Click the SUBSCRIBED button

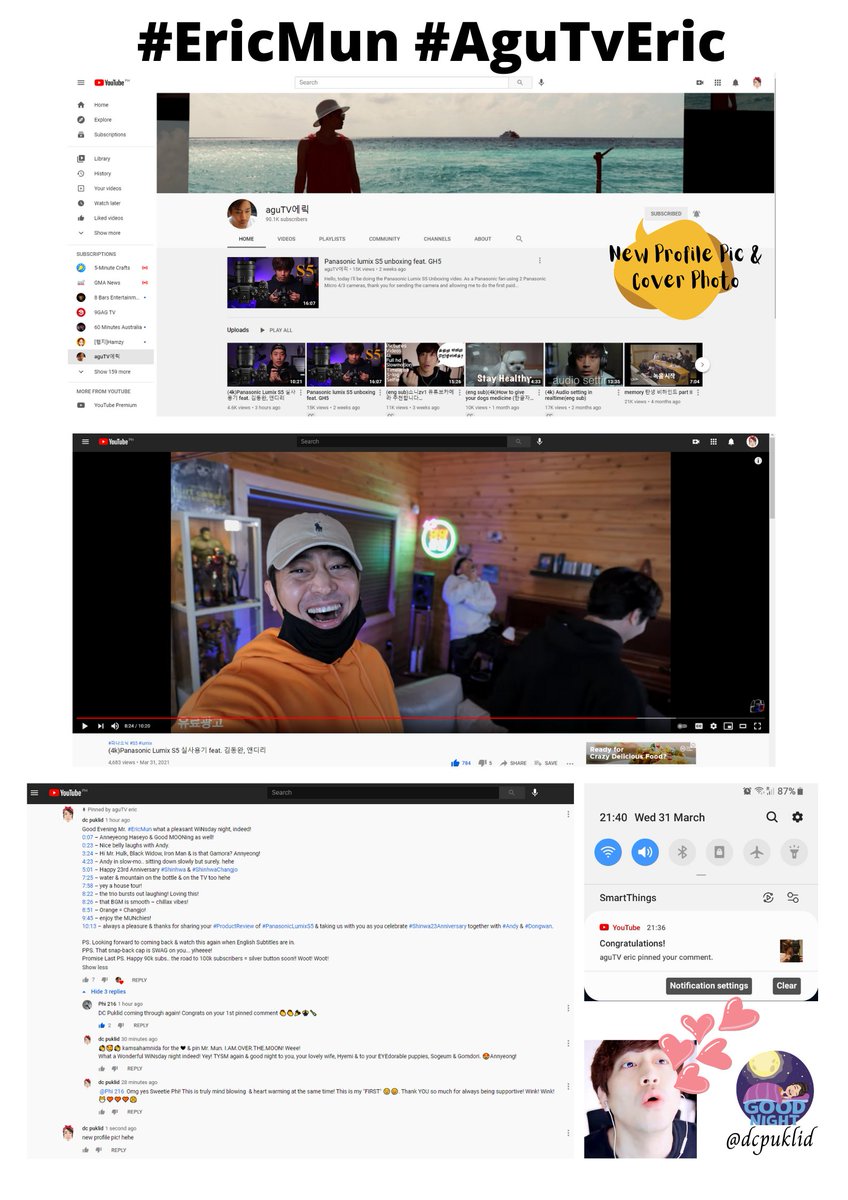(x=666, y=213)
